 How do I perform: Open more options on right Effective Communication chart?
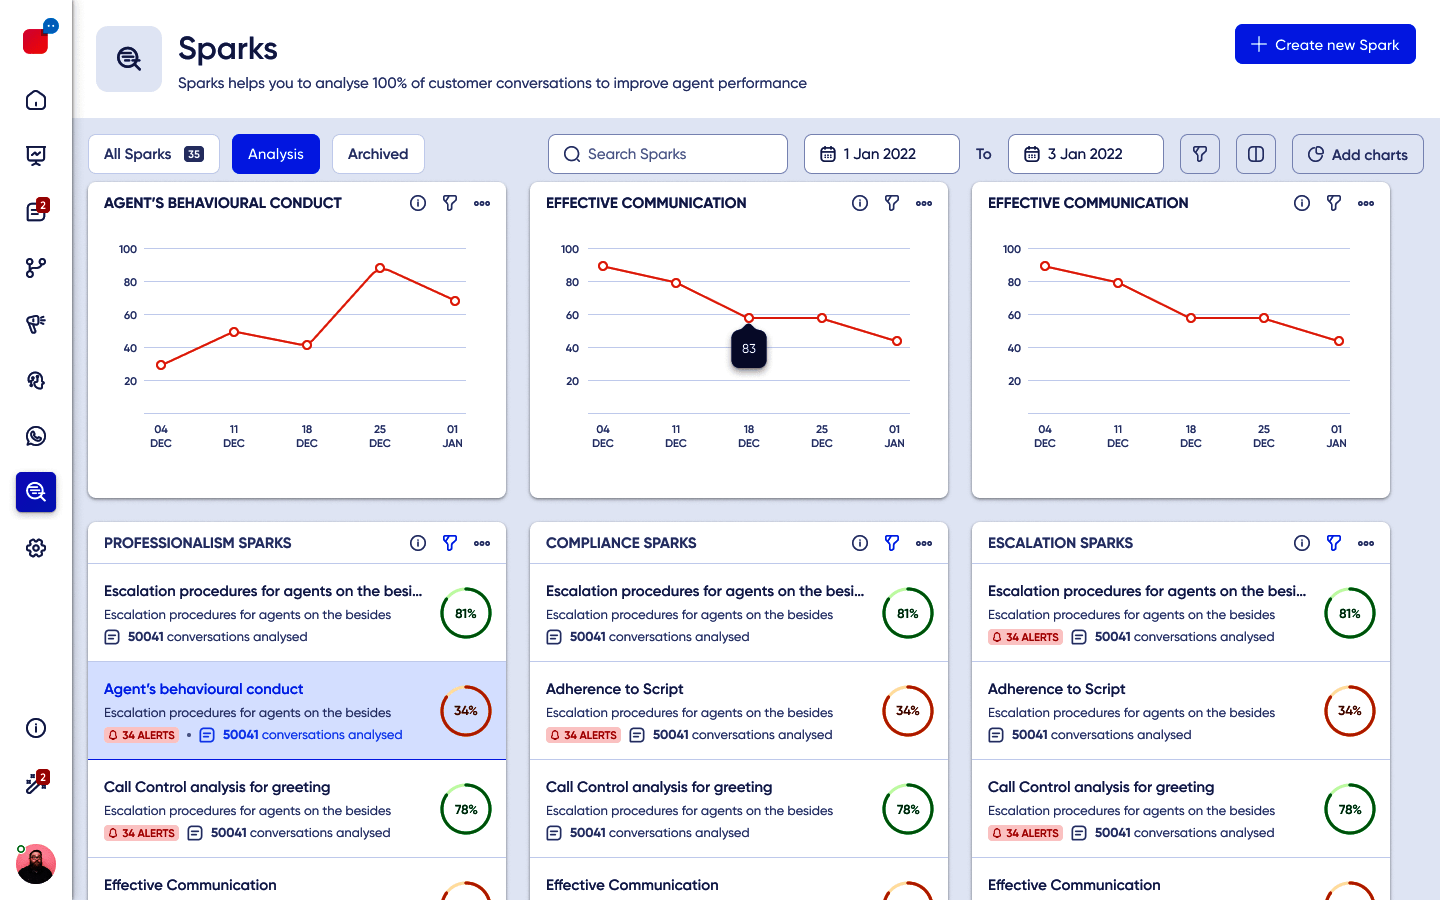pyautogui.click(x=1366, y=203)
